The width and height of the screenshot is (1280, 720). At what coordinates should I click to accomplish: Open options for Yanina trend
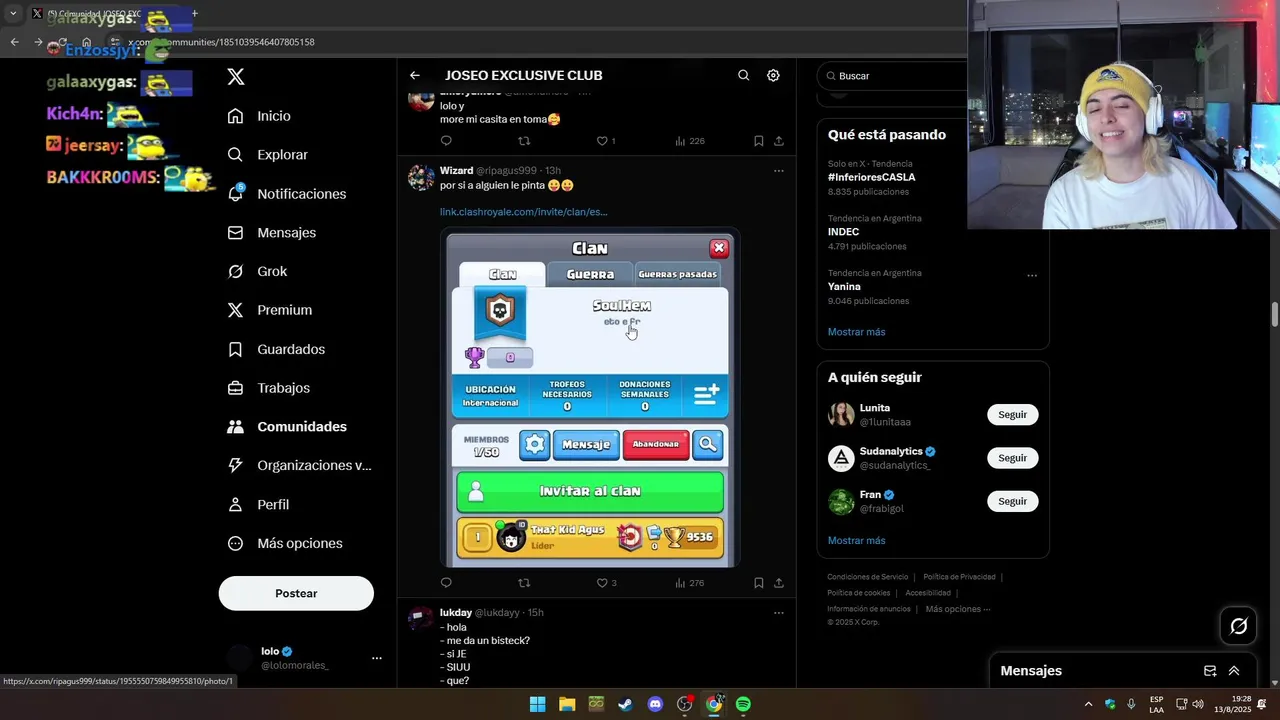[1032, 275]
